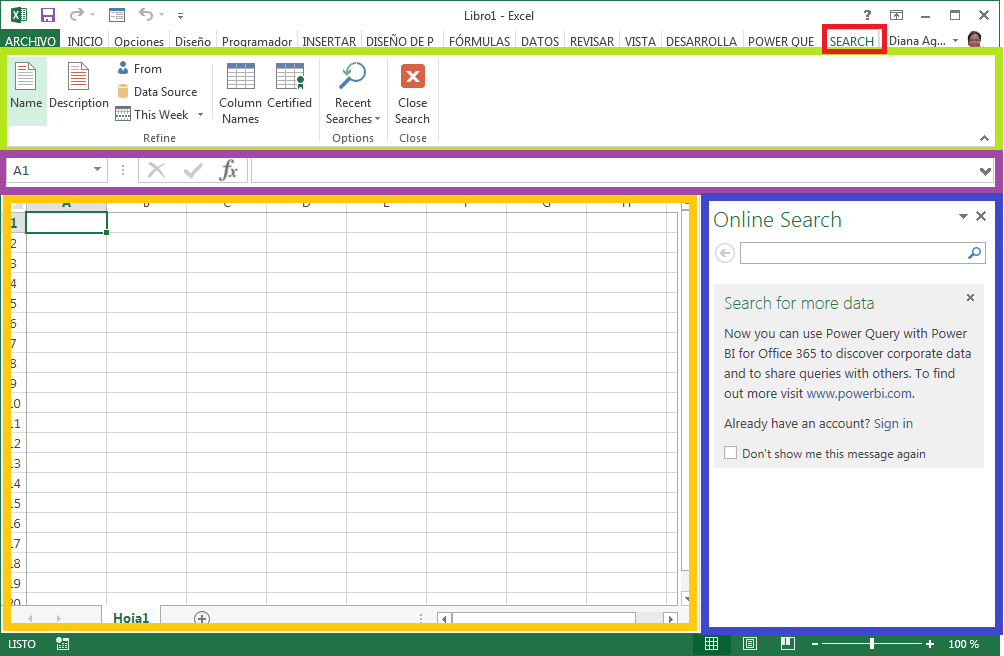The width and height of the screenshot is (1004, 656).
Task: Click the Name Box showing A1
Action: (x=49, y=170)
